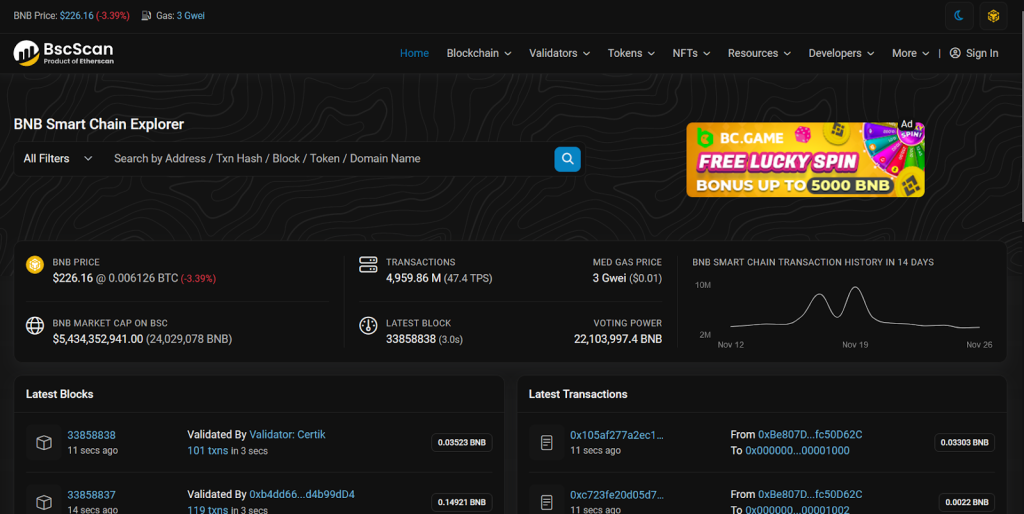Expand the Blockchain menu
The width and height of the screenshot is (1024, 514).
[478, 53]
